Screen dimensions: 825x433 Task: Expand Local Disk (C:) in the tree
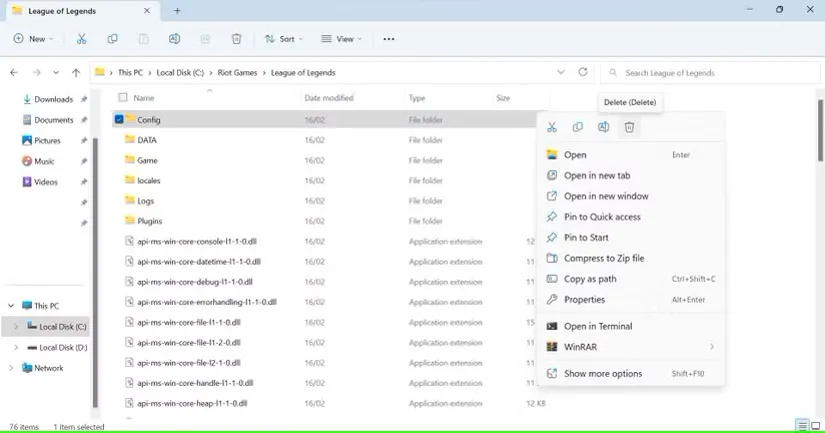click(16, 327)
